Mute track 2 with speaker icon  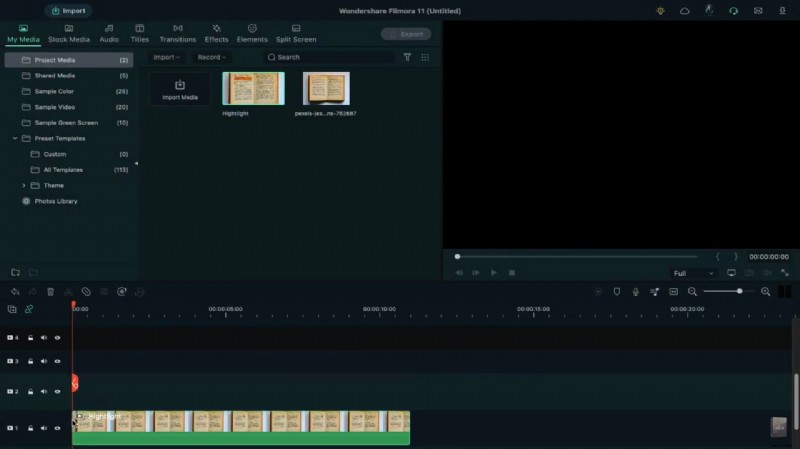click(x=44, y=391)
